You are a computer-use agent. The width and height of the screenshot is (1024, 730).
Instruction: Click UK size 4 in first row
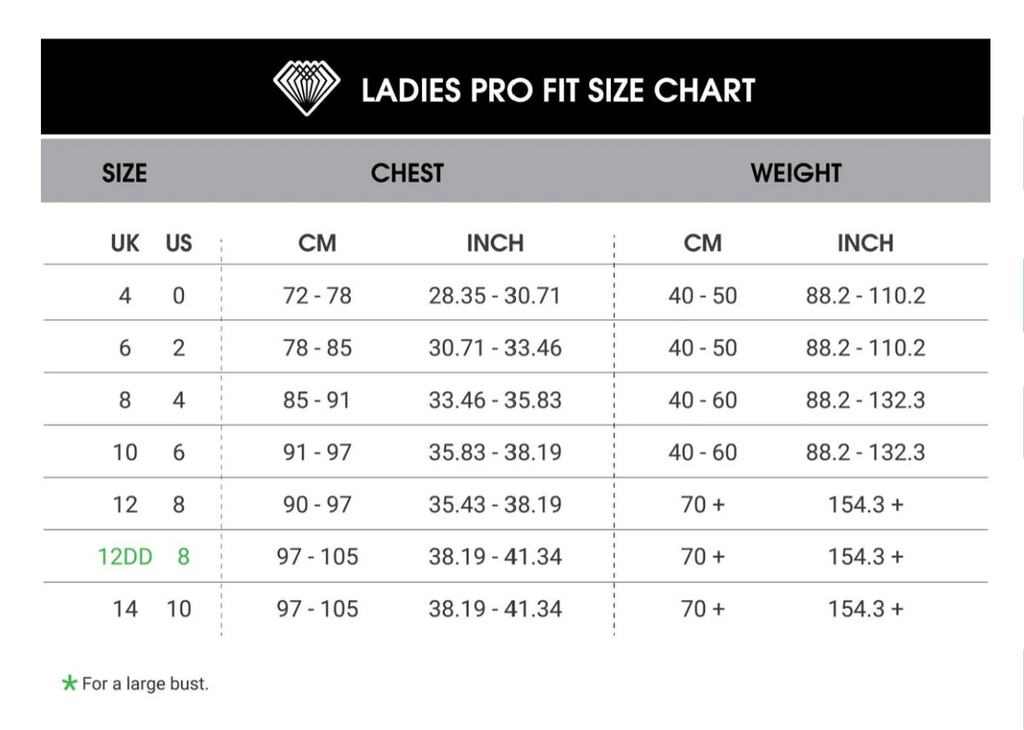125,296
